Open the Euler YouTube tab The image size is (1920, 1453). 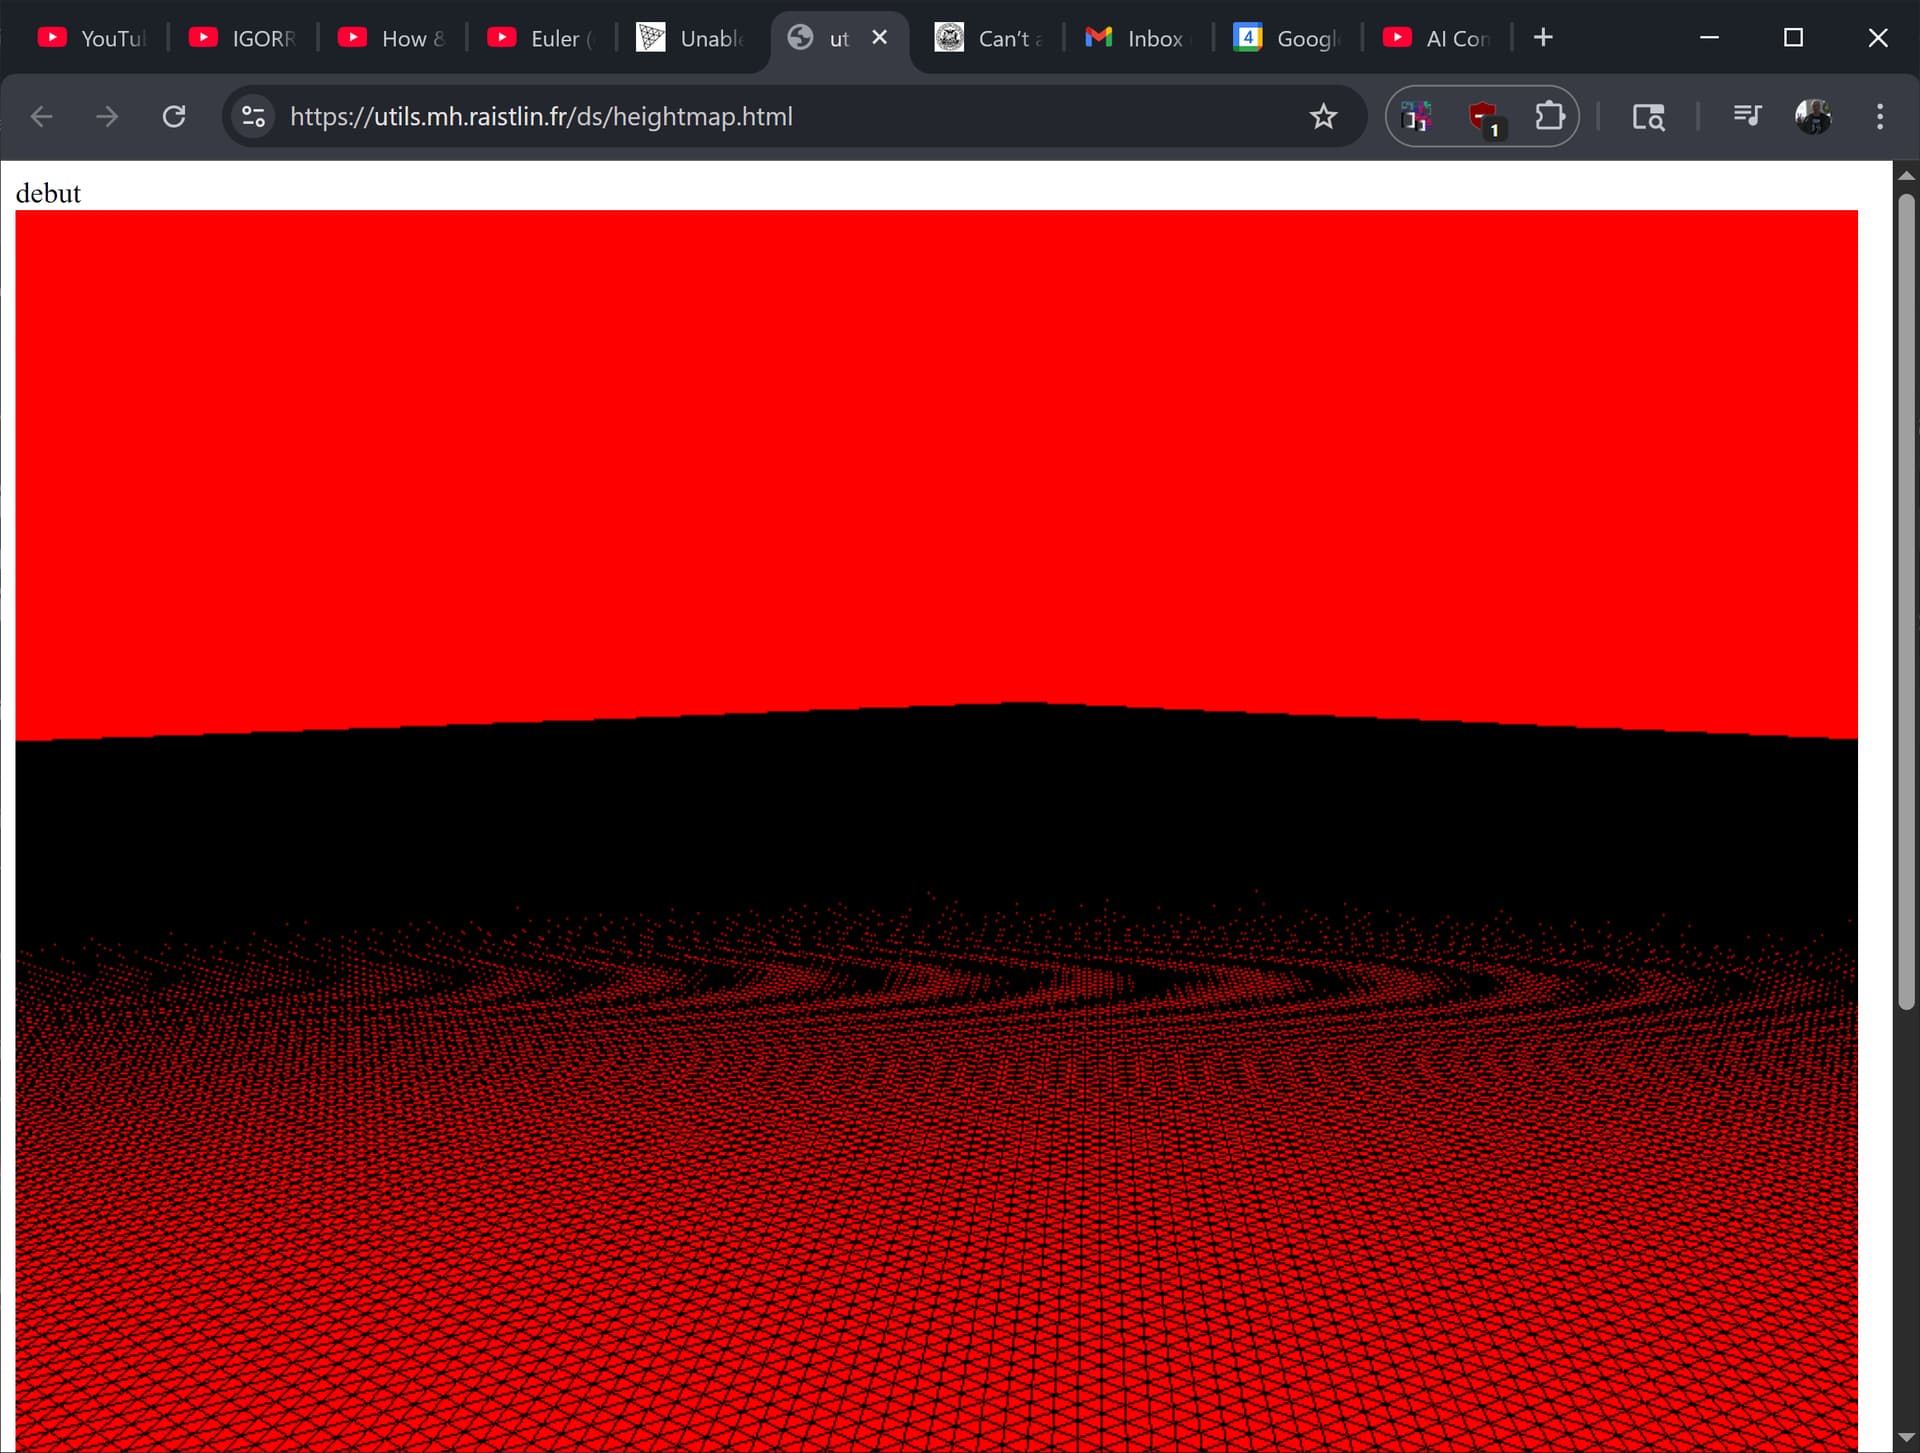542,38
